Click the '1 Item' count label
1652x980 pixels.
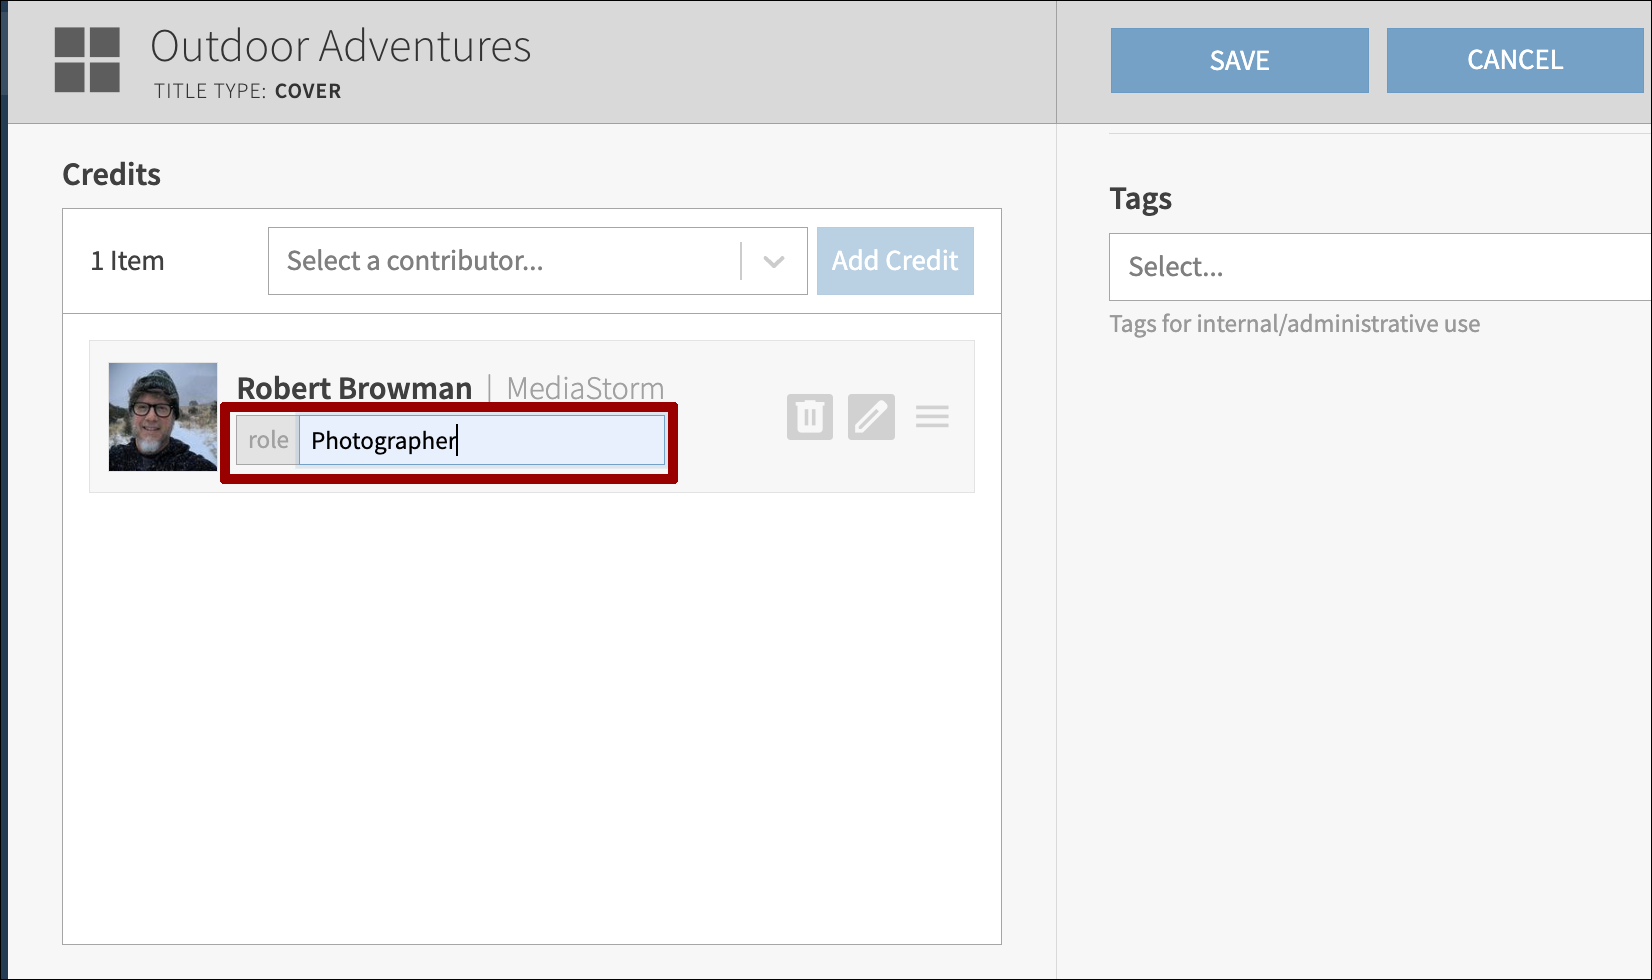pyautogui.click(x=127, y=261)
